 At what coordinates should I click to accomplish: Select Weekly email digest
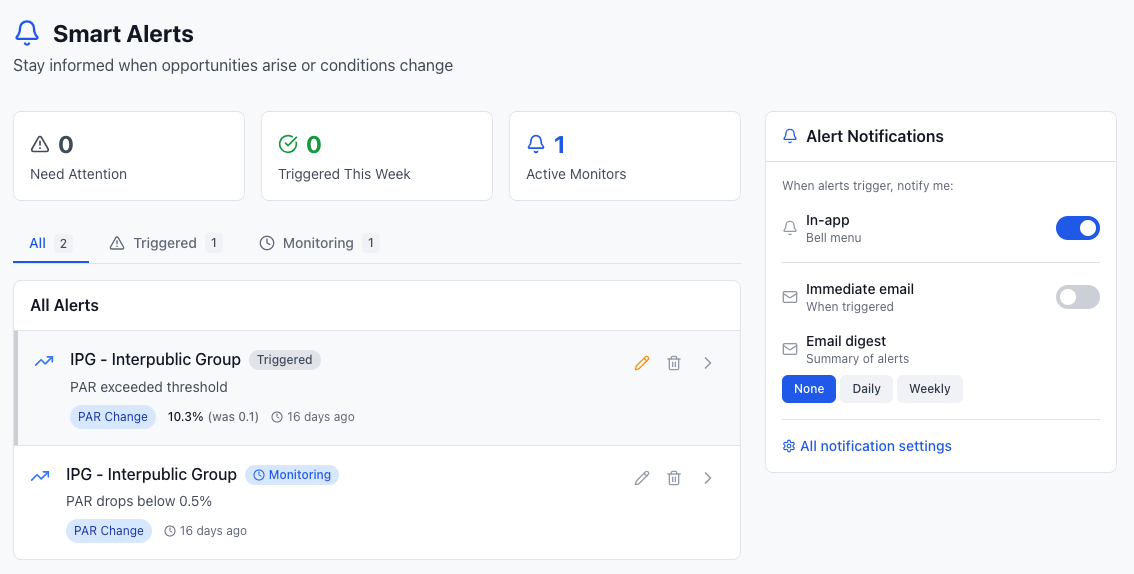pos(929,389)
